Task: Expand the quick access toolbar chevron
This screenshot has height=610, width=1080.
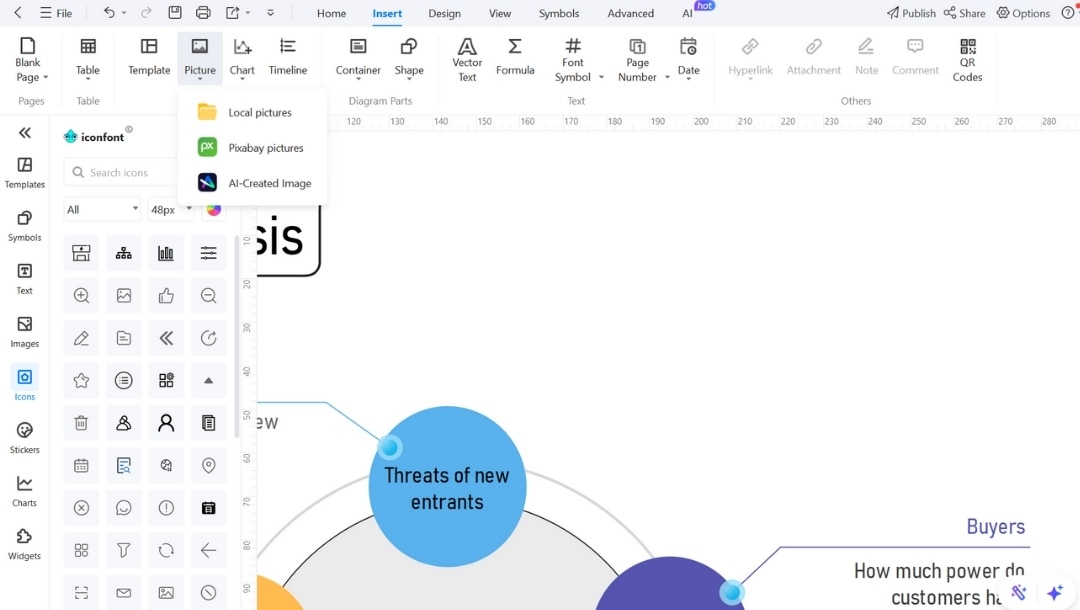Action: click(271, 12)
